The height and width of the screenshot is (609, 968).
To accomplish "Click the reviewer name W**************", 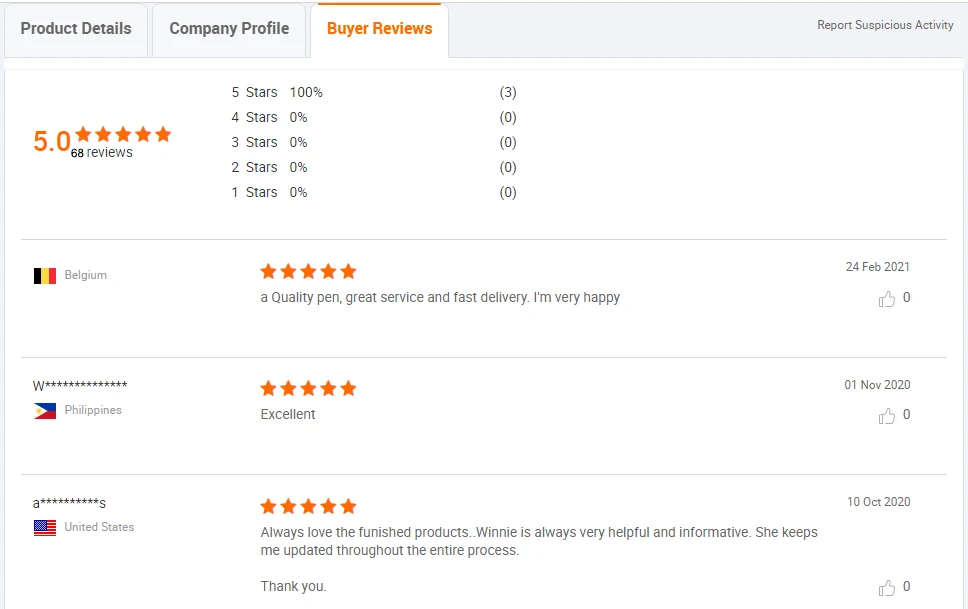I will pyautogui.click(x=80, y=386).
